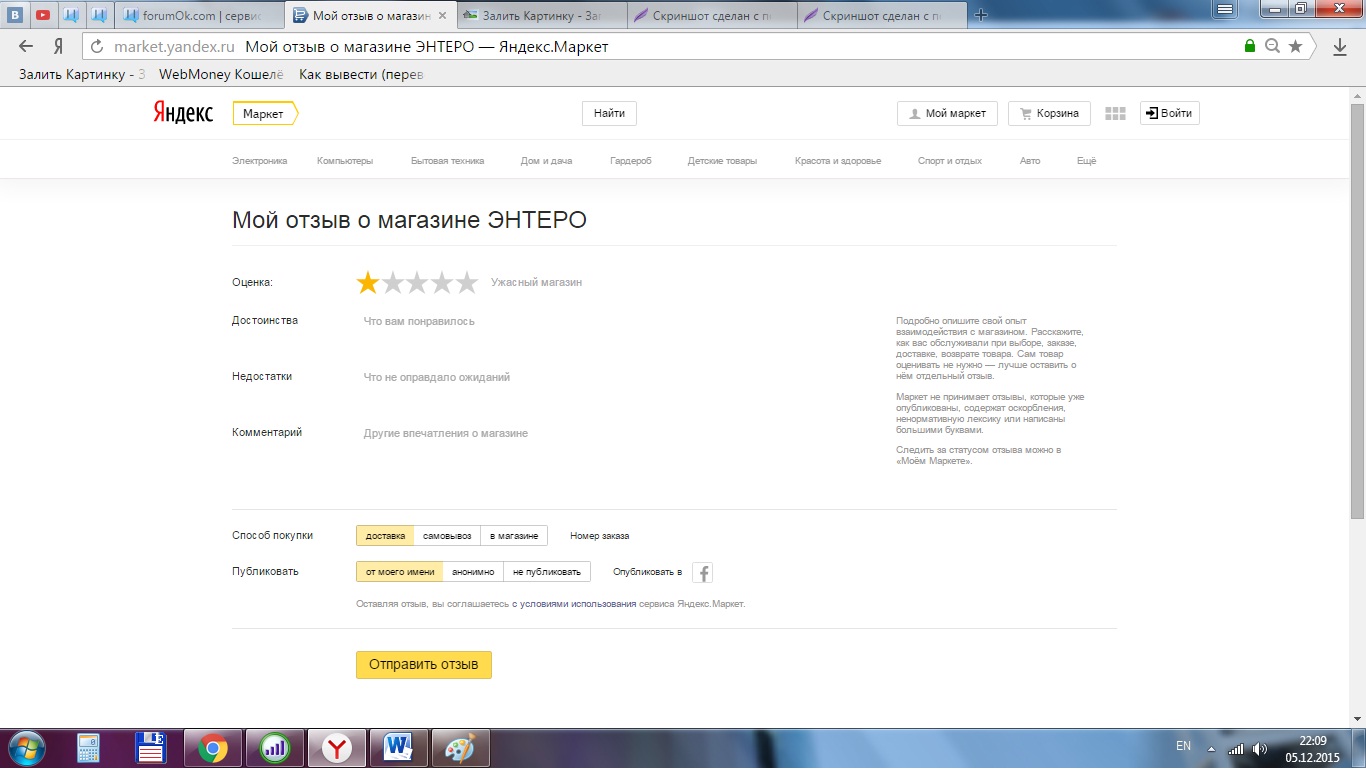Select the first rating star

pos(368,282)
